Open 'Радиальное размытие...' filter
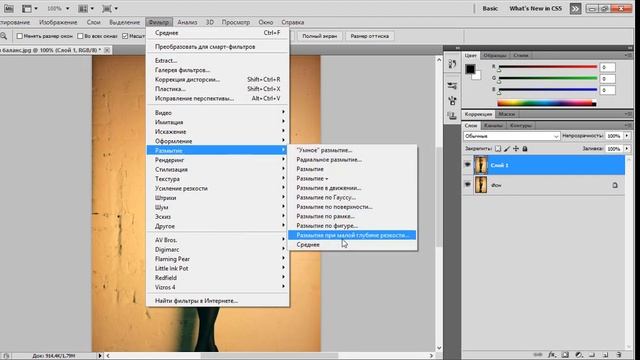Screen dimensions: 640x360 (x=352, y=160)
